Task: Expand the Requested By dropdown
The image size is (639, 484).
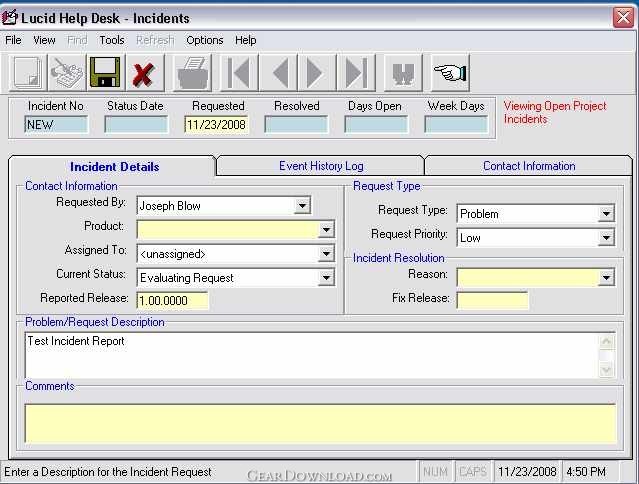Action: [x=302, y=206]
